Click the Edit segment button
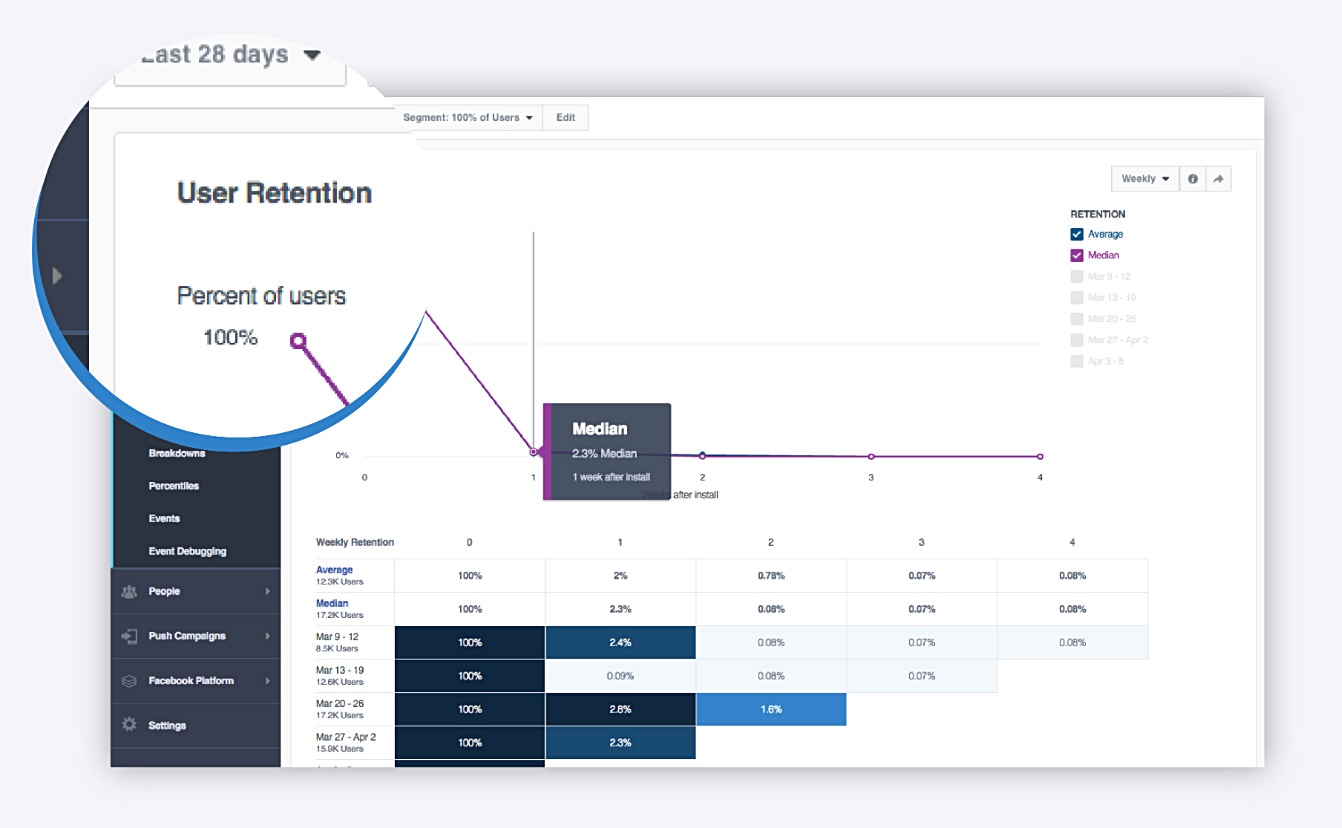 click(x=566, y=118)
